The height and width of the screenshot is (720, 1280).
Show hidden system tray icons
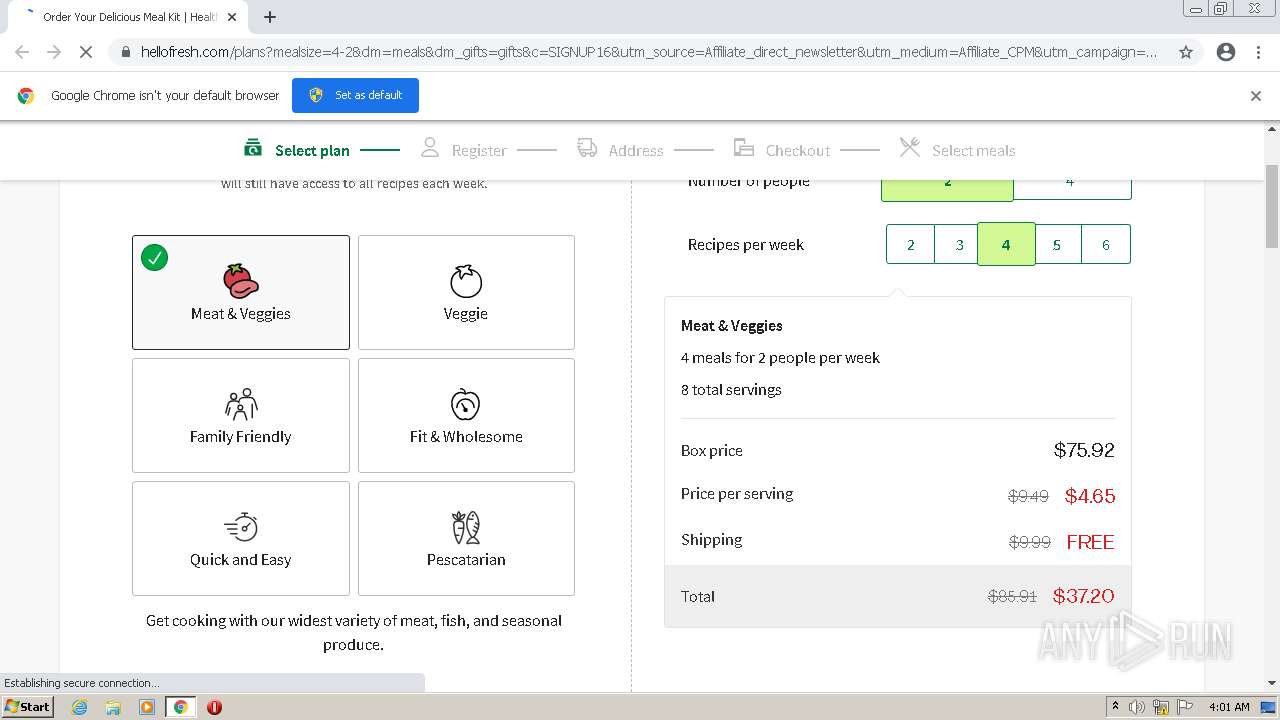click(x=1115, y=707)
